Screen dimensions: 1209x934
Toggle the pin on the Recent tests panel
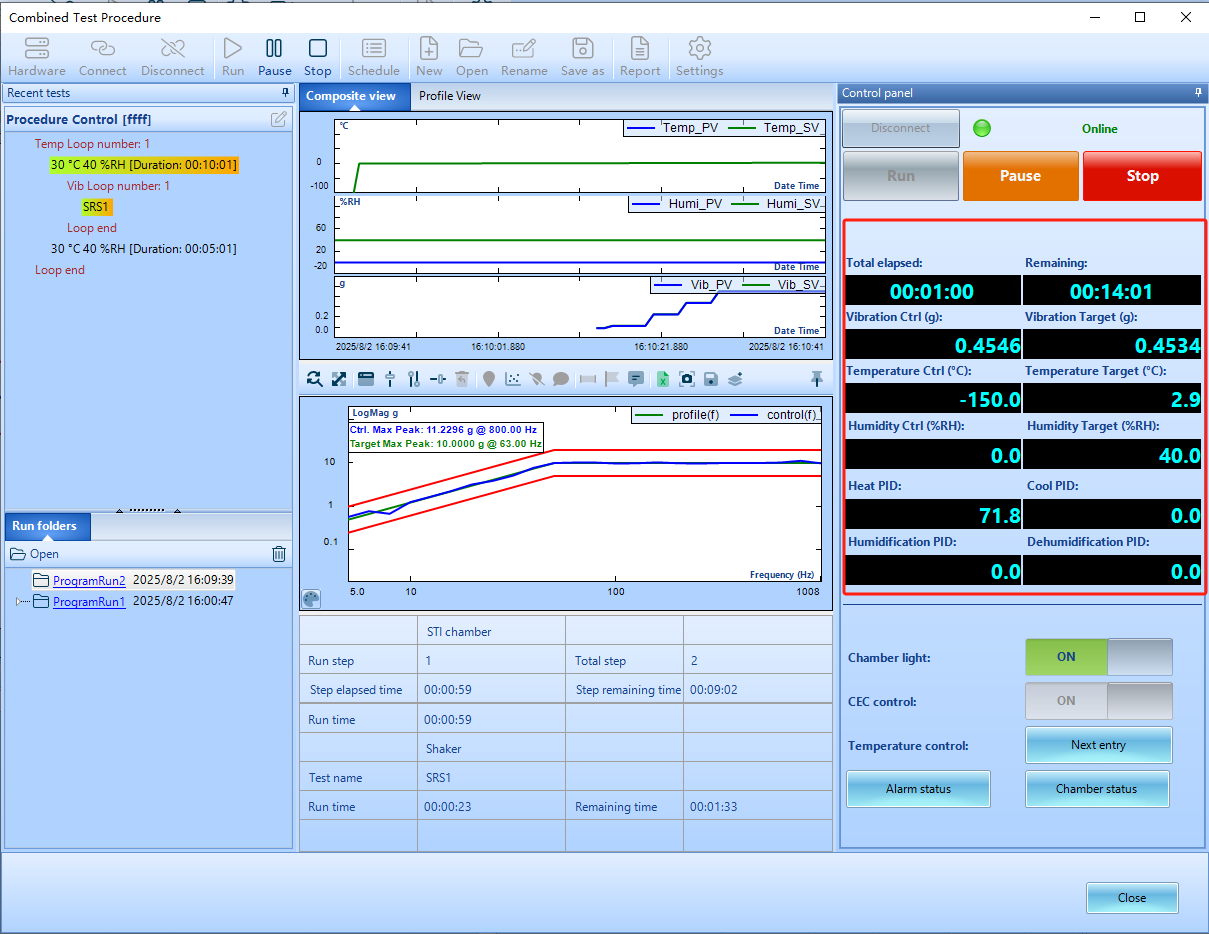(x=286, y=93)
